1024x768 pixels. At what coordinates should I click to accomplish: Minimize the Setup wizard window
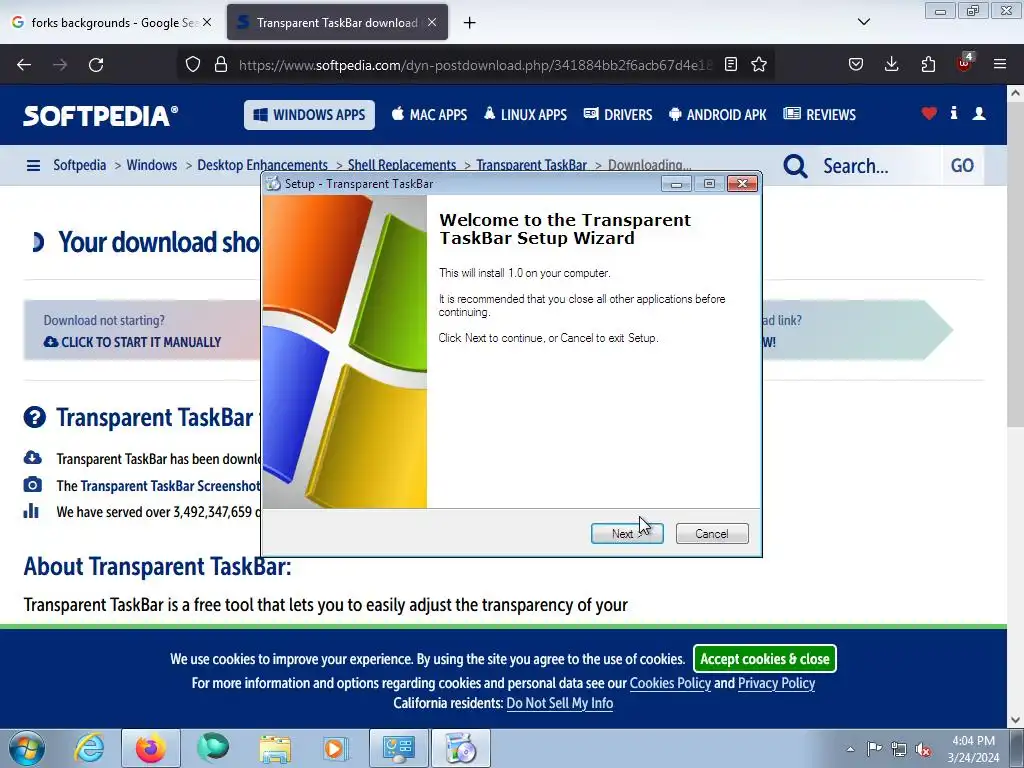676,184
